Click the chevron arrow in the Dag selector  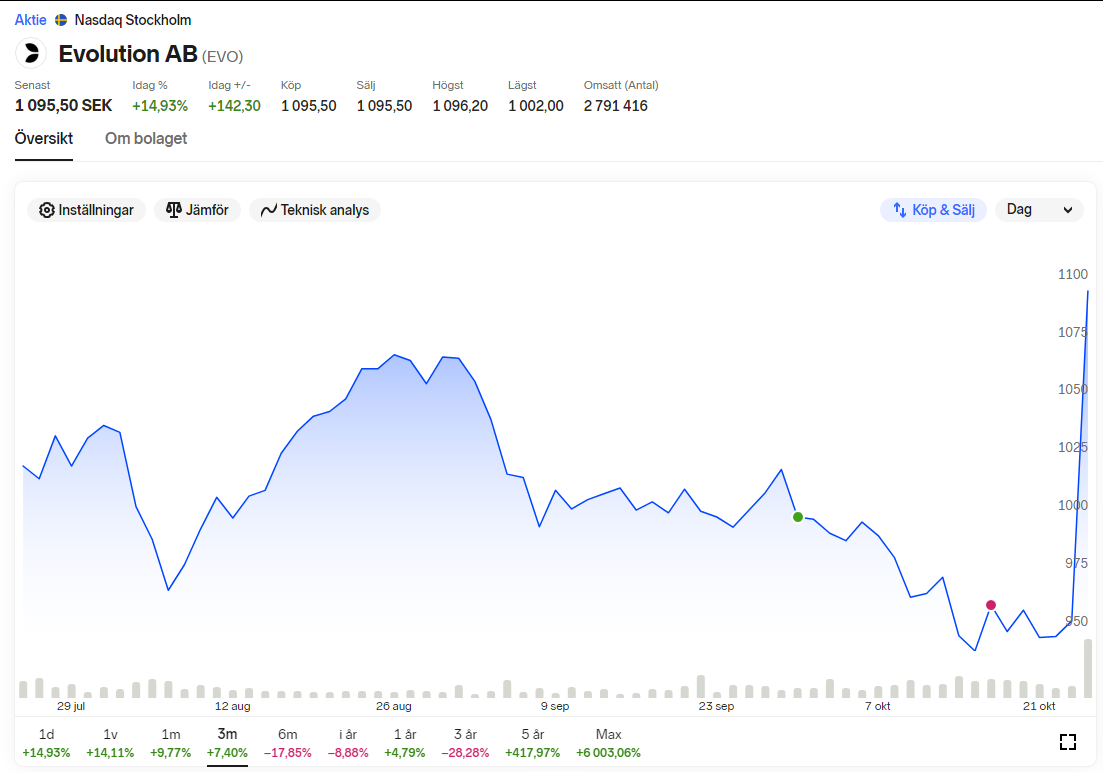click(1068, 210)
